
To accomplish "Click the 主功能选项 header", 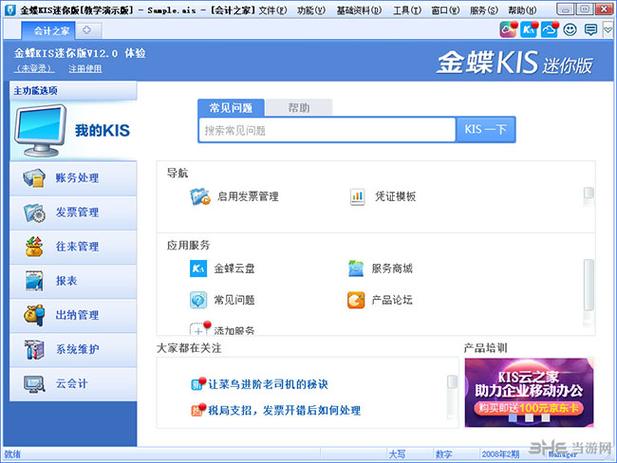I will tap(73, 91).
